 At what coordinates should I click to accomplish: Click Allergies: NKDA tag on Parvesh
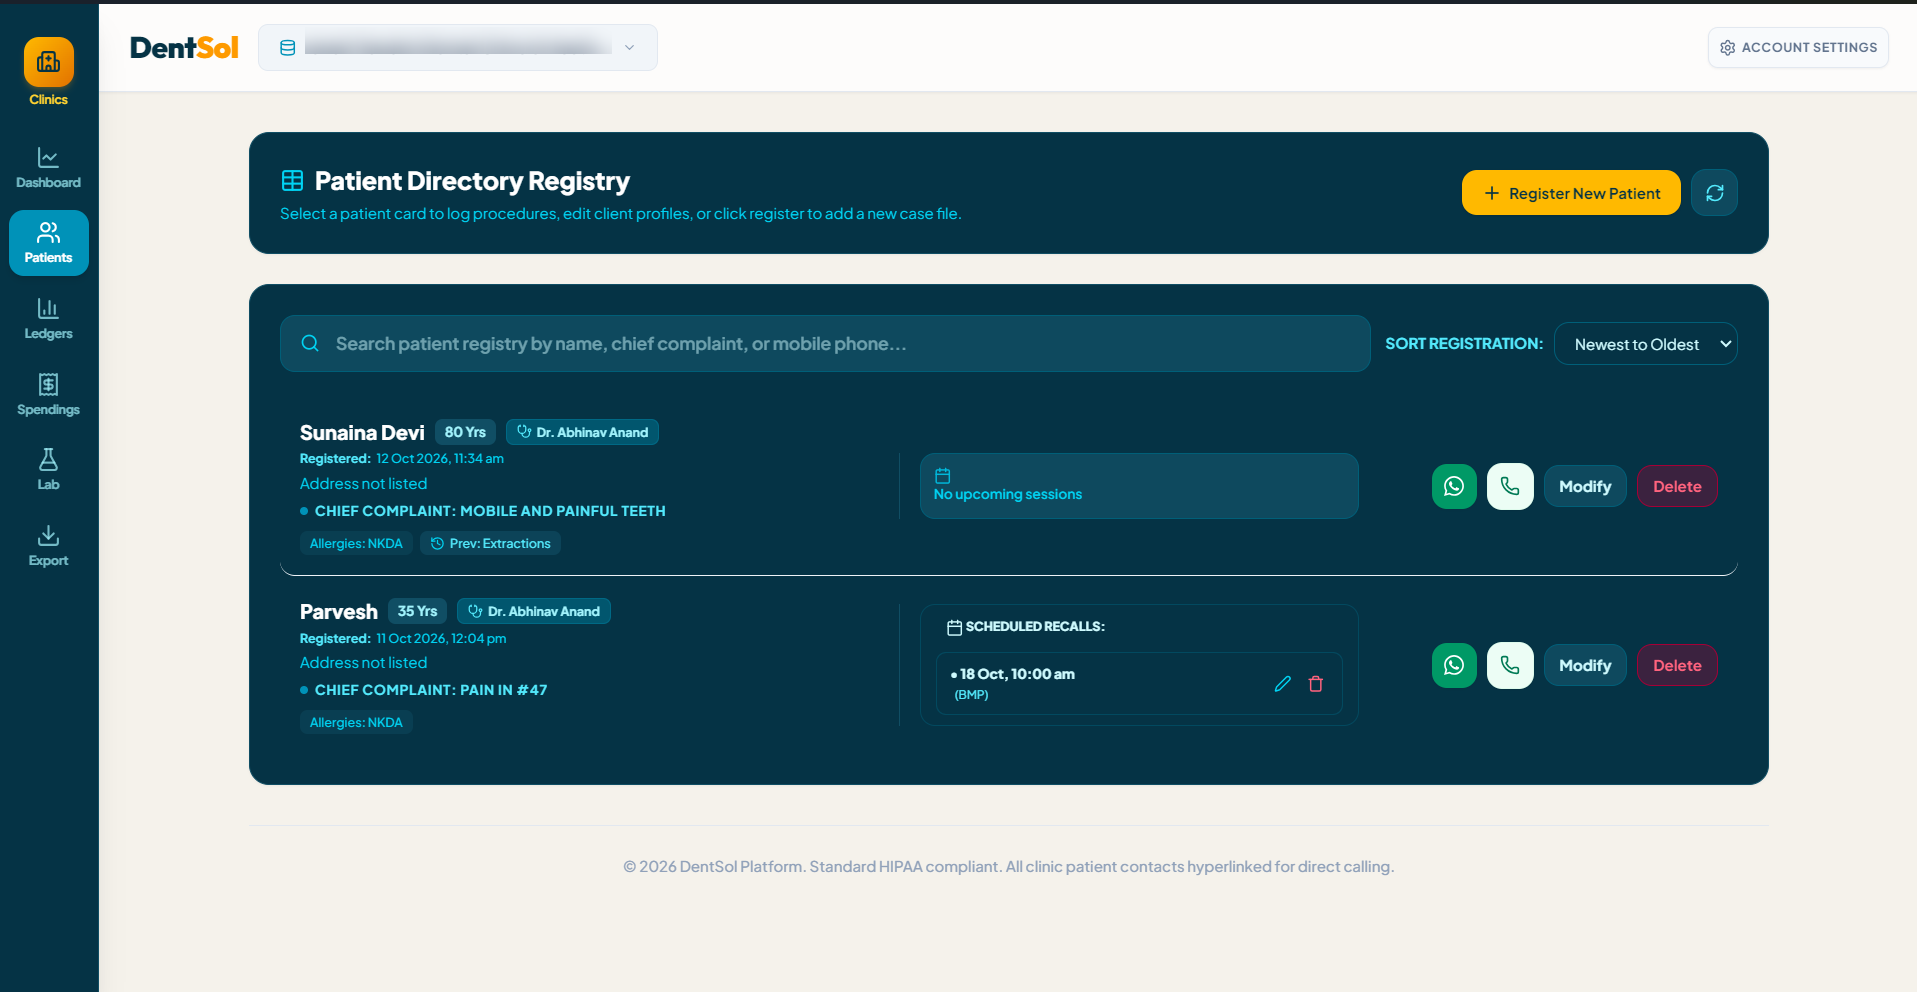pyautogui.click(x=356, y=722)
